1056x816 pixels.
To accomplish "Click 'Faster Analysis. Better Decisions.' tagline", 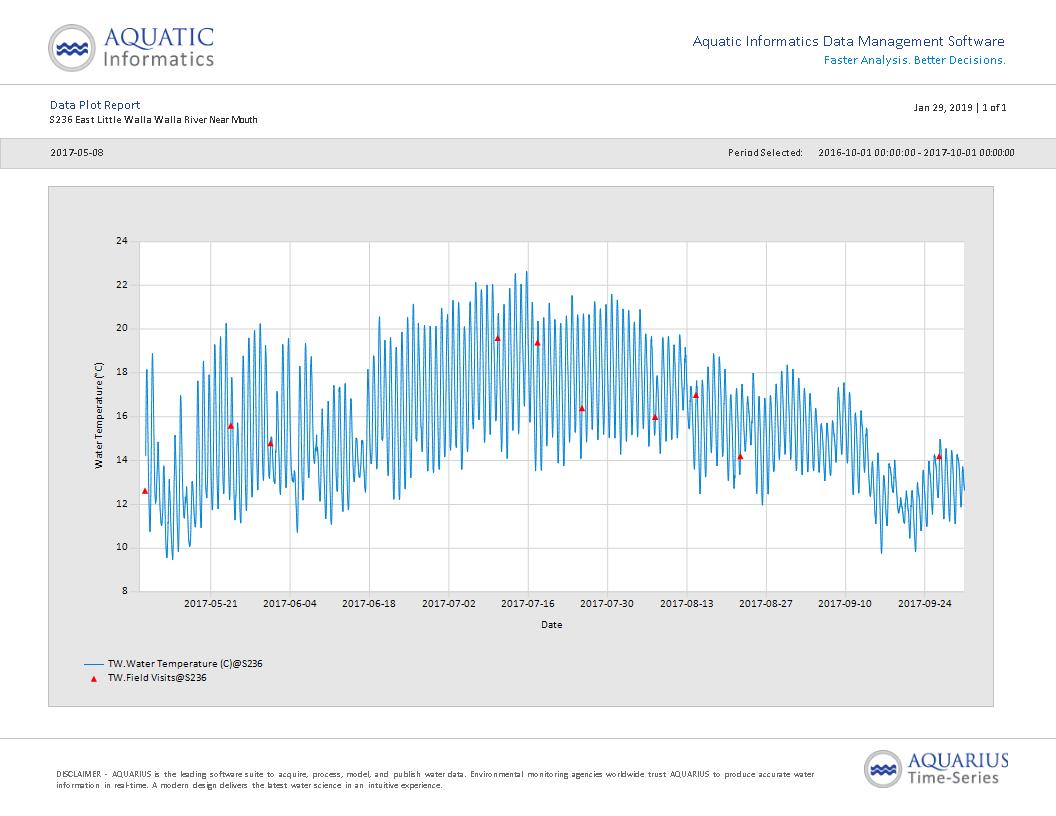I will point(915,60).
